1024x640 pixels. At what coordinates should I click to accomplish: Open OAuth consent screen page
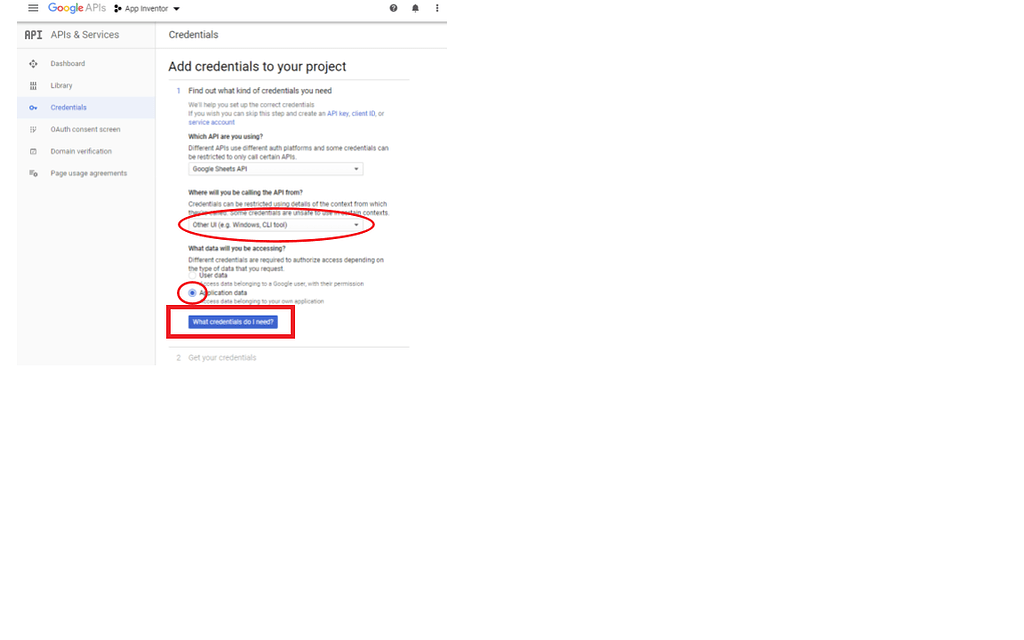[86, 129]
